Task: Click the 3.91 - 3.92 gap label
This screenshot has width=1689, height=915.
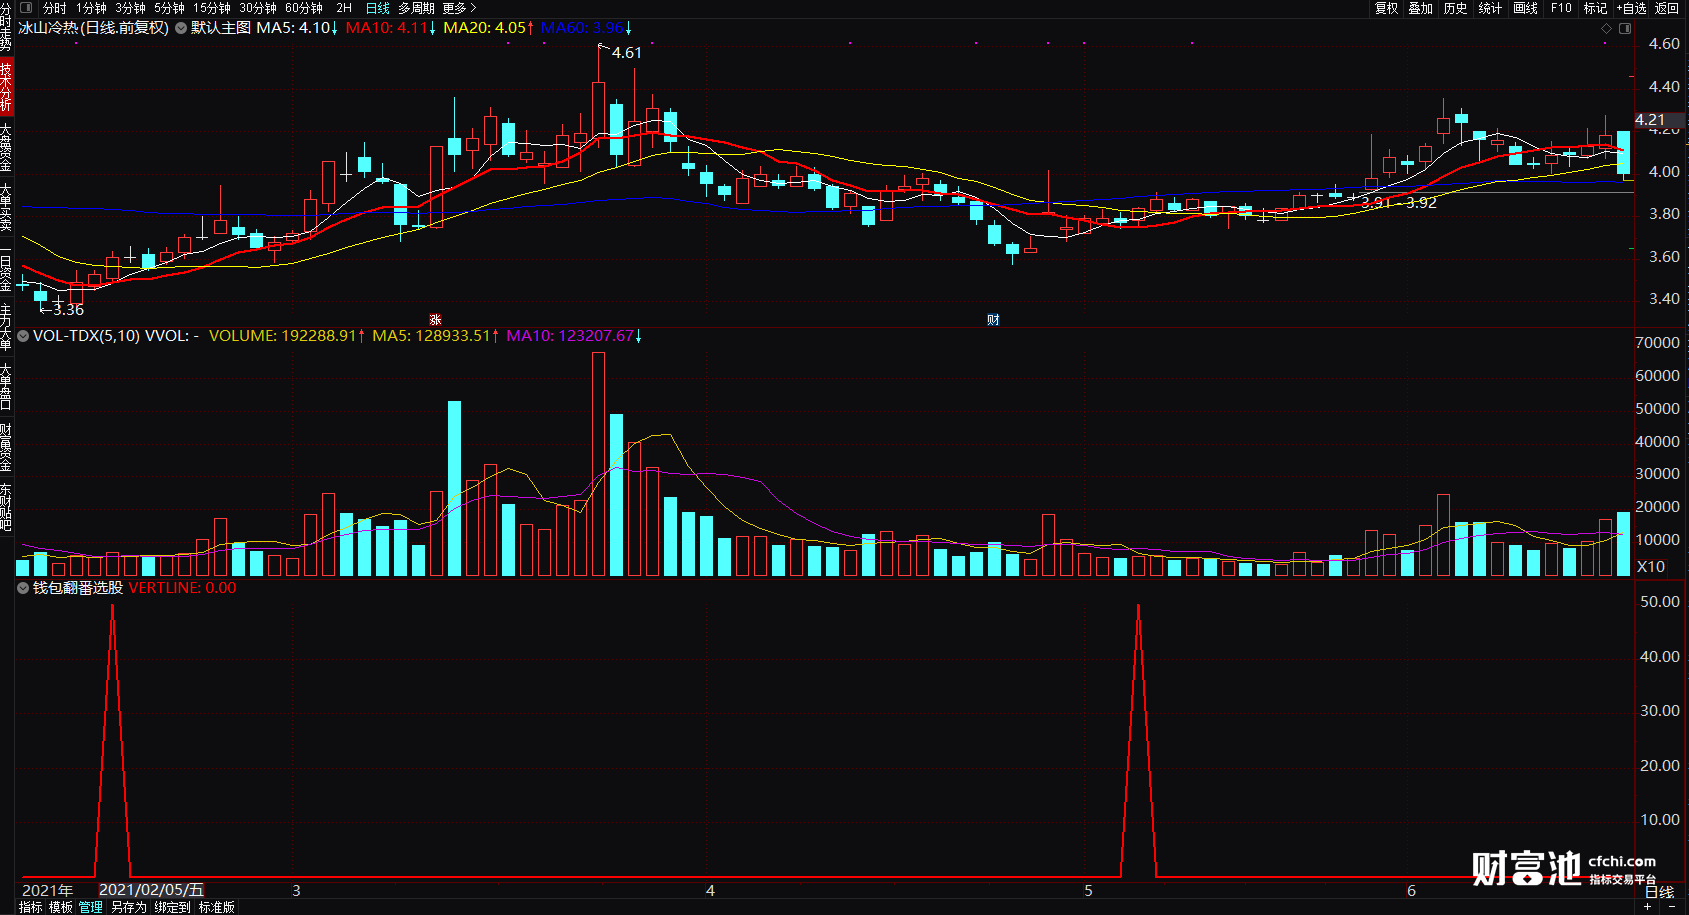Action: coord(1398,203)
